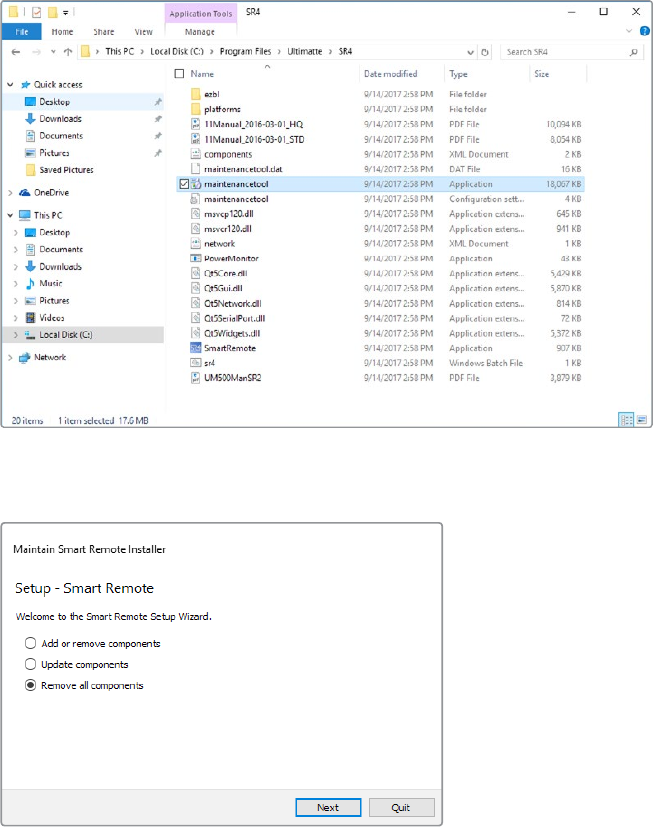Viewport: 653px width, 827px height.
Task: Click the ezbl folder icon
Action: (x=196, y=94)
